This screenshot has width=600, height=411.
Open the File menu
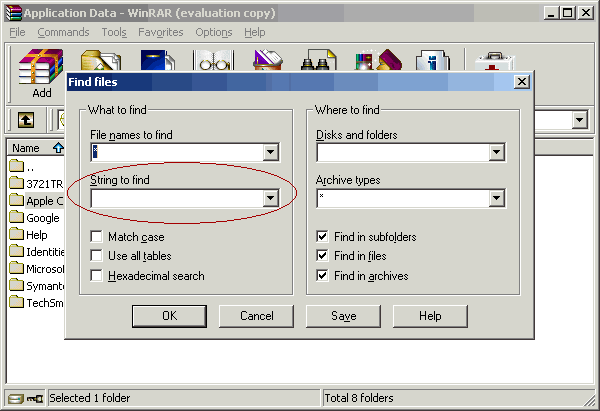(17, 32)
